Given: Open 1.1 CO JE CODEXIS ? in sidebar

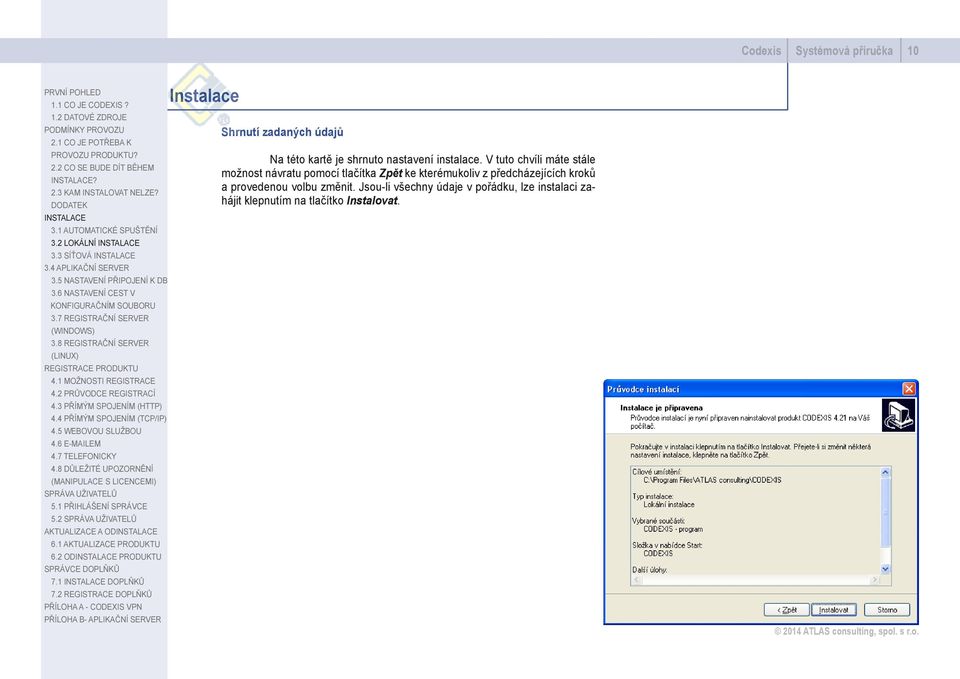Looking at the screenshot, I should [x=90, y=105].
